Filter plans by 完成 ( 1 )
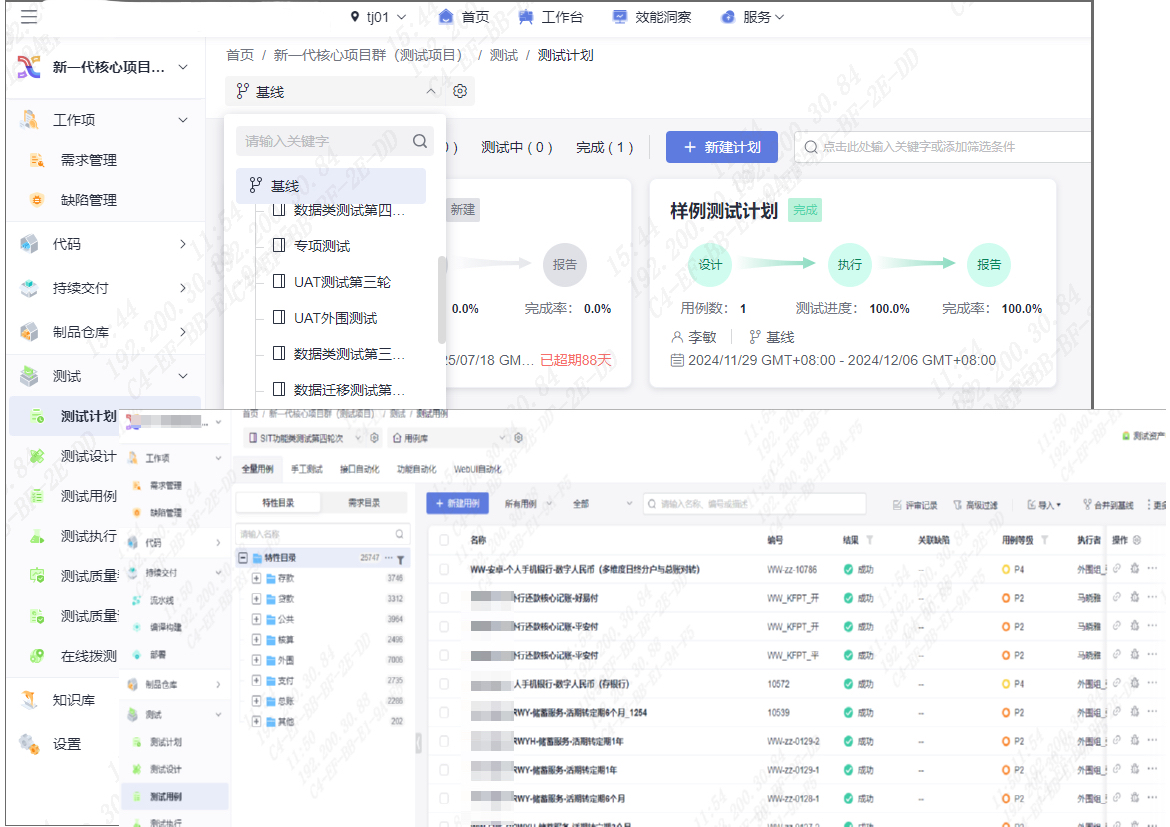Viewport: 1170px width, 827px height. click(604, 148)
